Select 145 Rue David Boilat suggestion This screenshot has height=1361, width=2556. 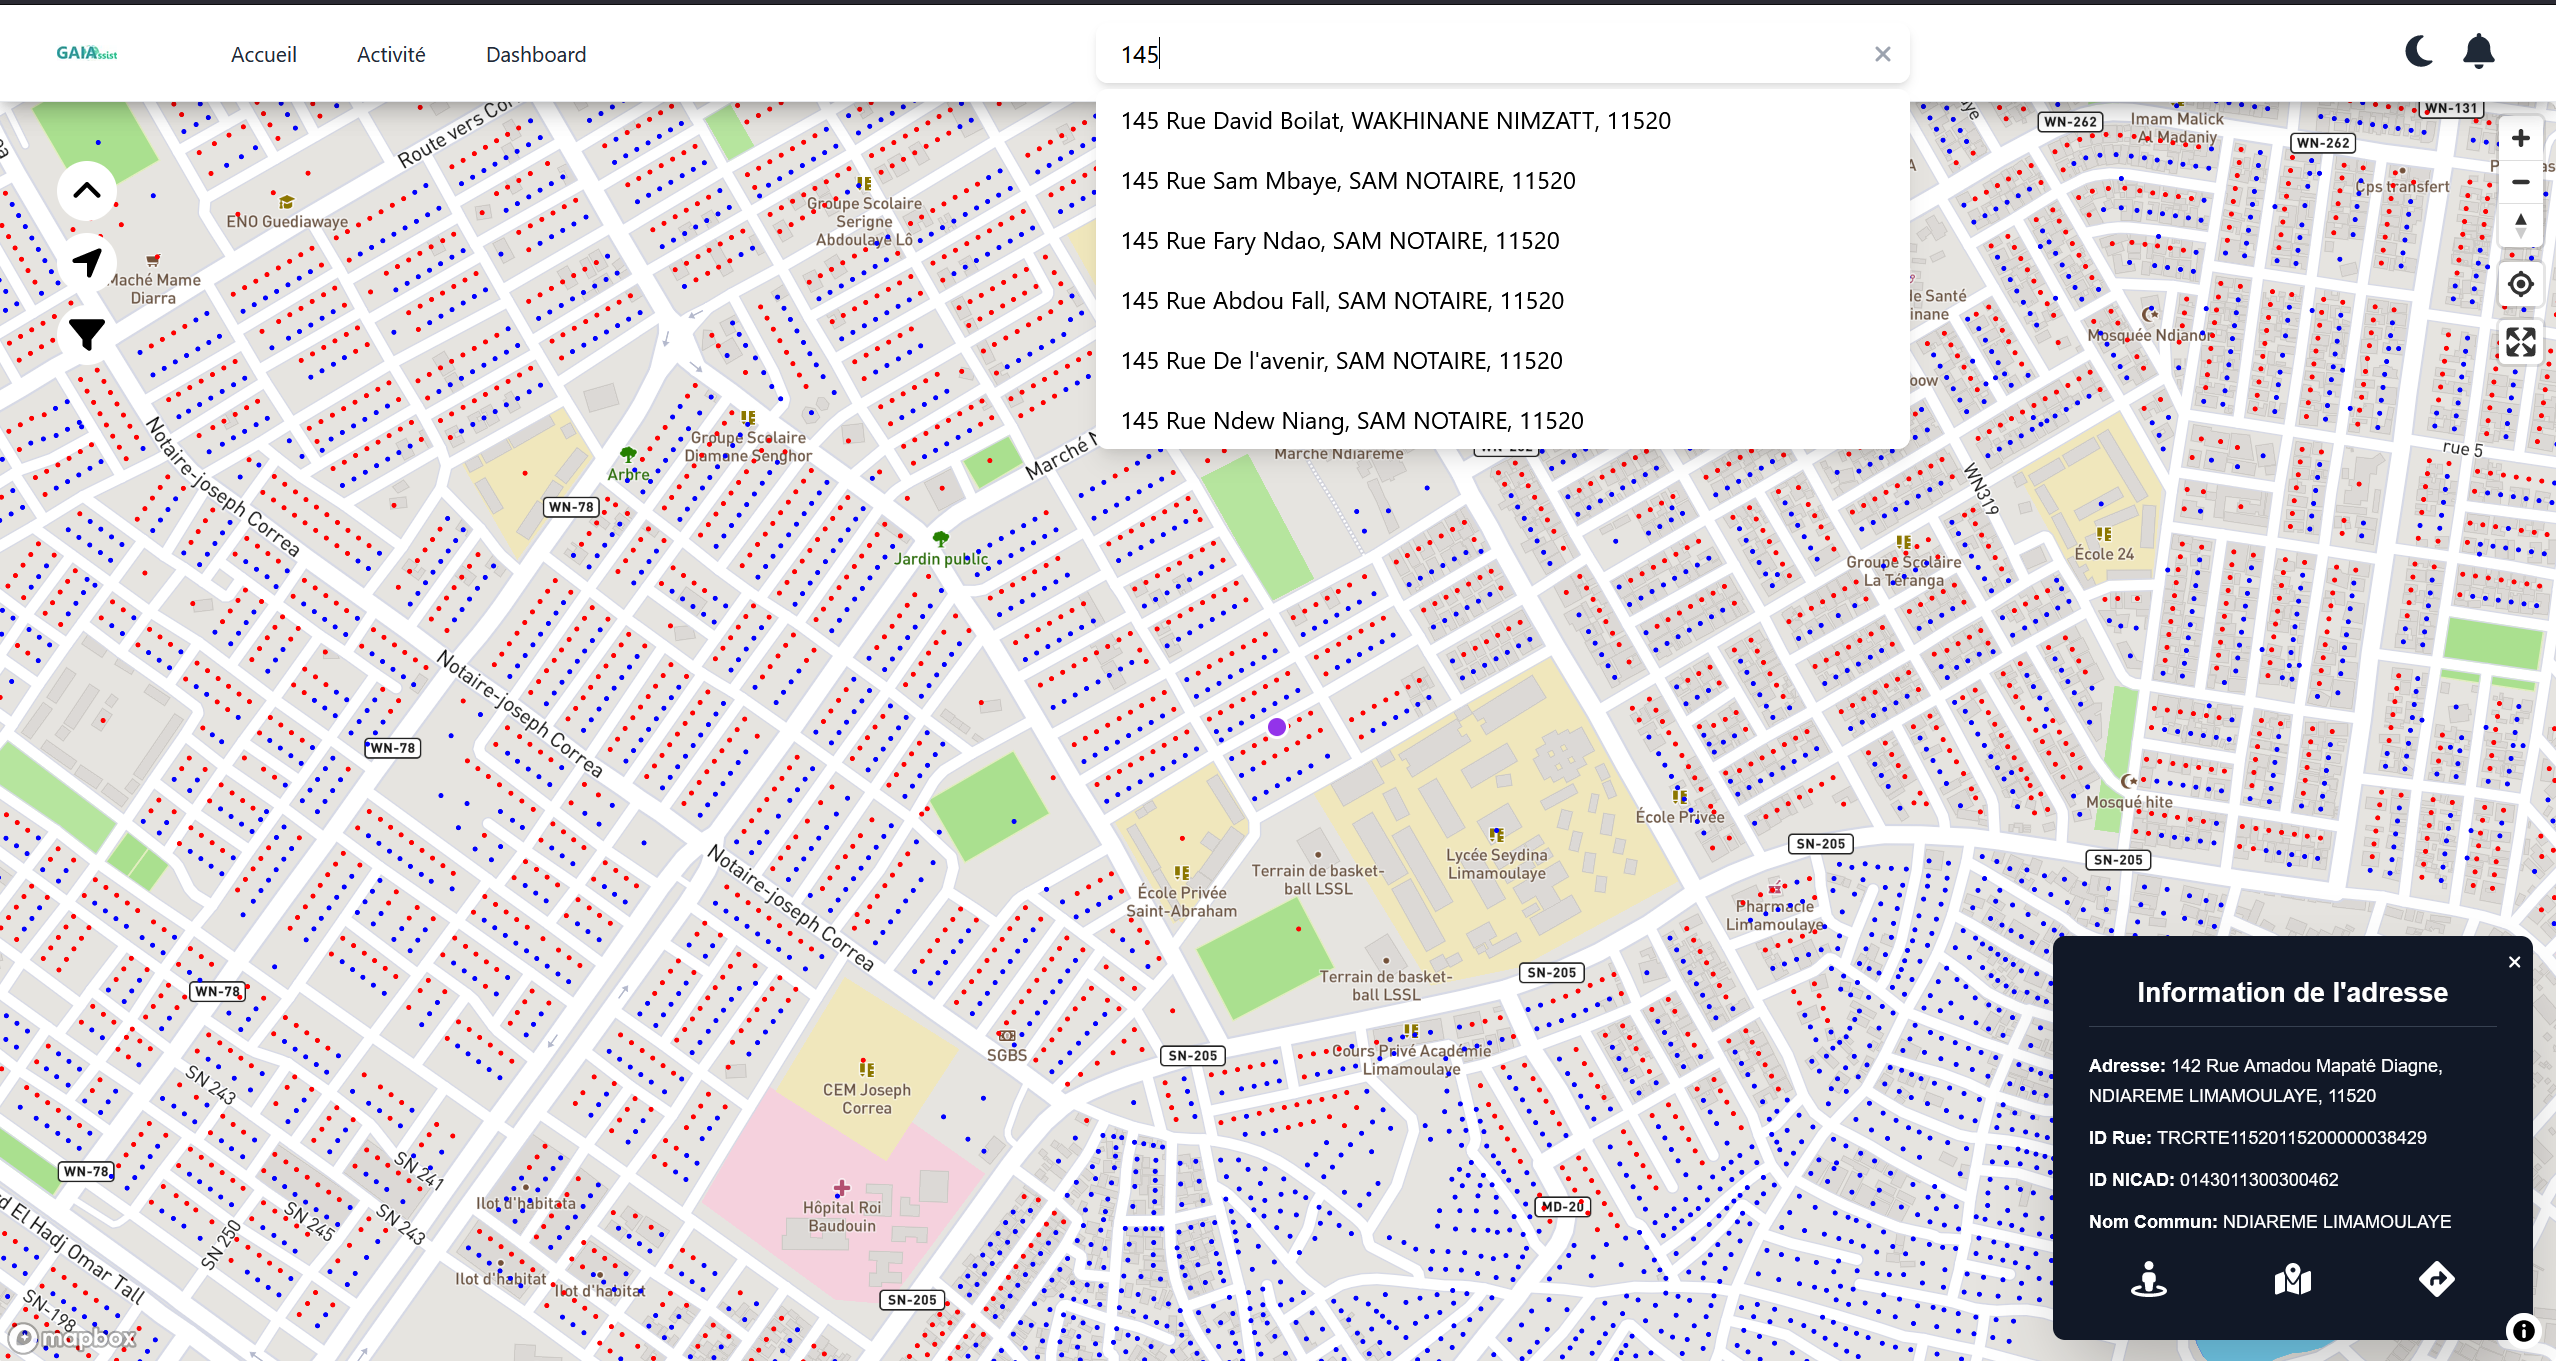[x=1502, y=121]
